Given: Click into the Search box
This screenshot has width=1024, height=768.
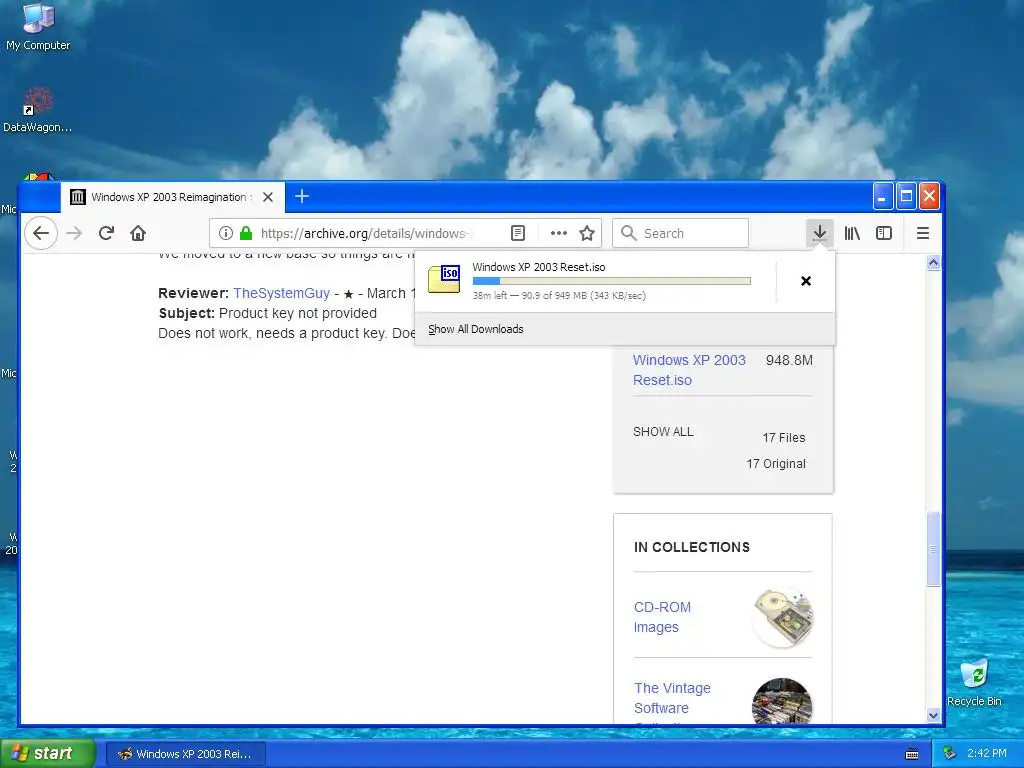Looking at the screenshot, I should point(680,233).
